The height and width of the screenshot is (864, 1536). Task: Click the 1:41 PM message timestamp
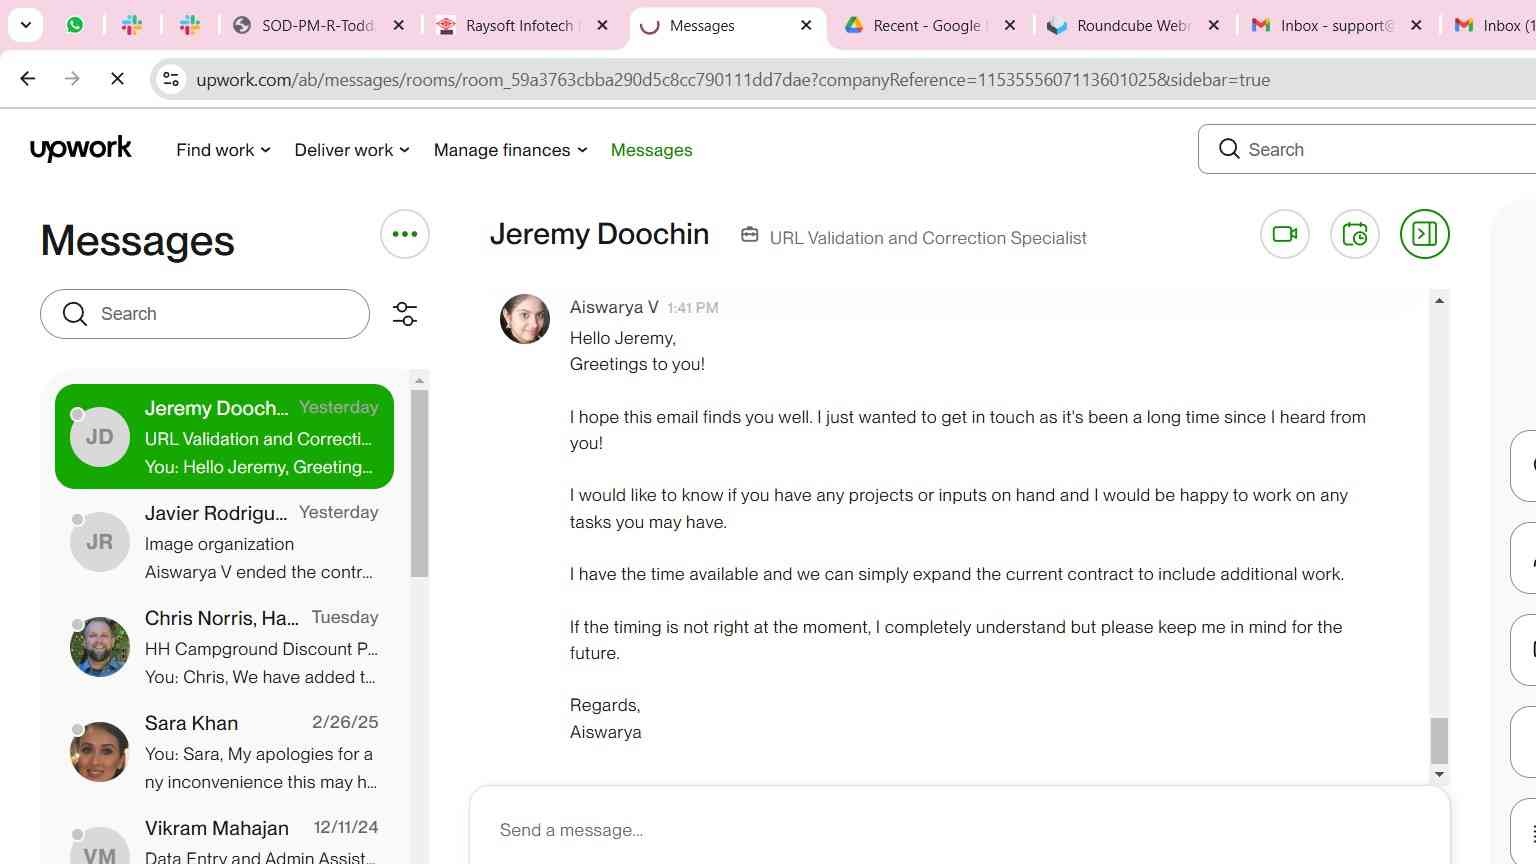[693, 308]
